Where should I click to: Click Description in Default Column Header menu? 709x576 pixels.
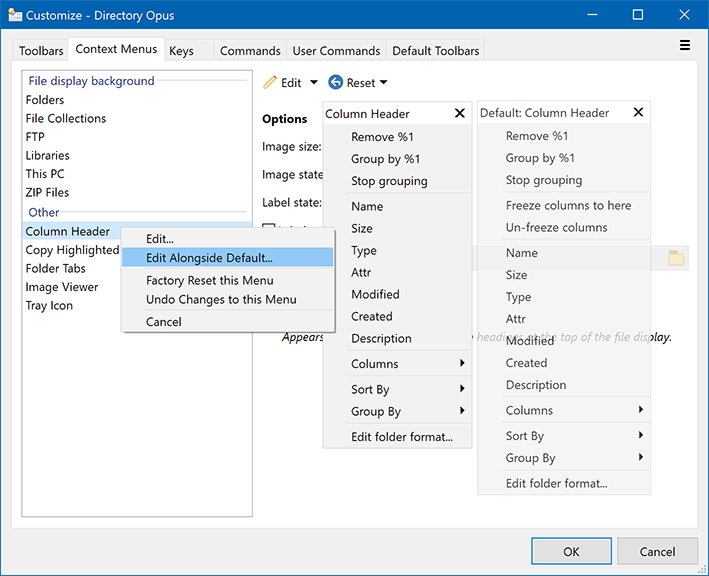point(564,385)
